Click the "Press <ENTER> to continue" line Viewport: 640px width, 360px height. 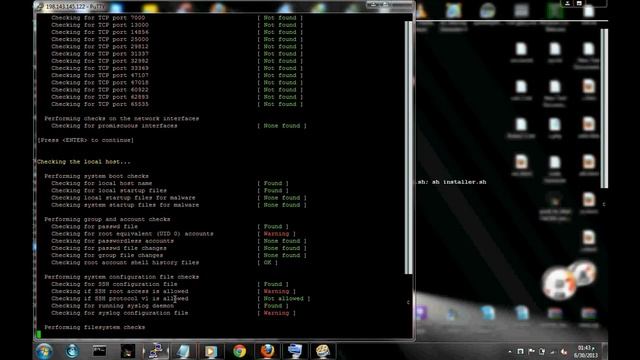tap(85, 140)
